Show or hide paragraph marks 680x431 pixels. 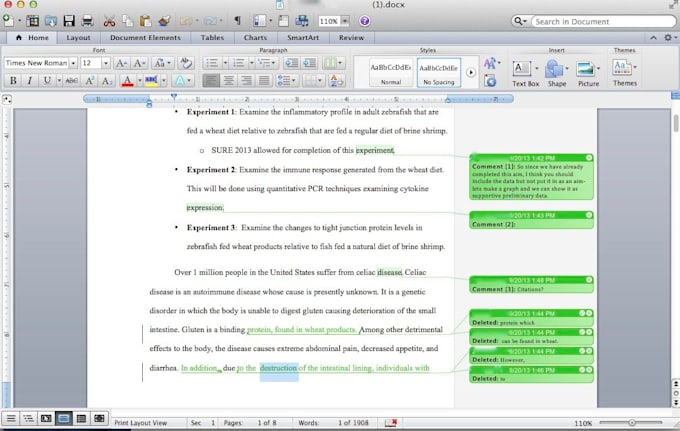pyautogui.click(x=237, y=21)
